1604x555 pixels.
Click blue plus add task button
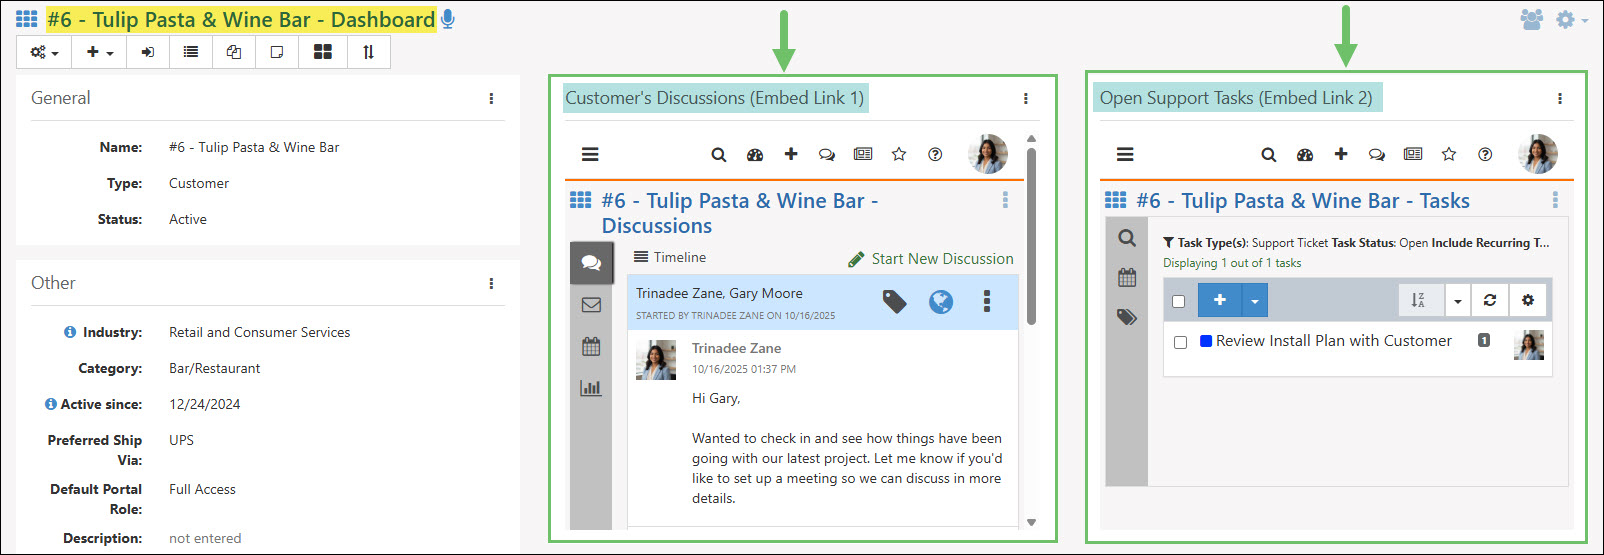tap(1220, 300)
